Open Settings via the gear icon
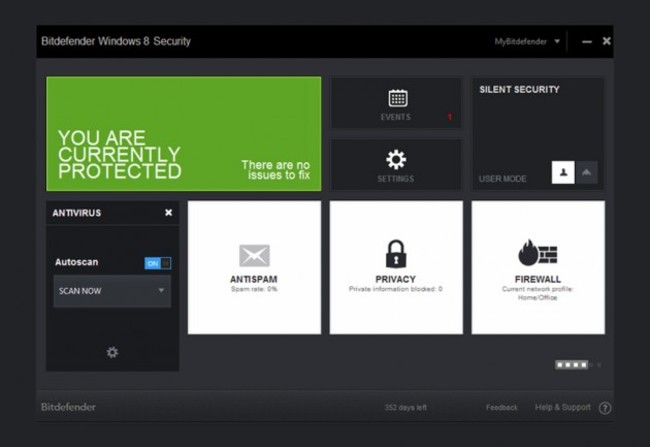Image resolution: width=650 pixels, height=447 pixels. (397, 160)
